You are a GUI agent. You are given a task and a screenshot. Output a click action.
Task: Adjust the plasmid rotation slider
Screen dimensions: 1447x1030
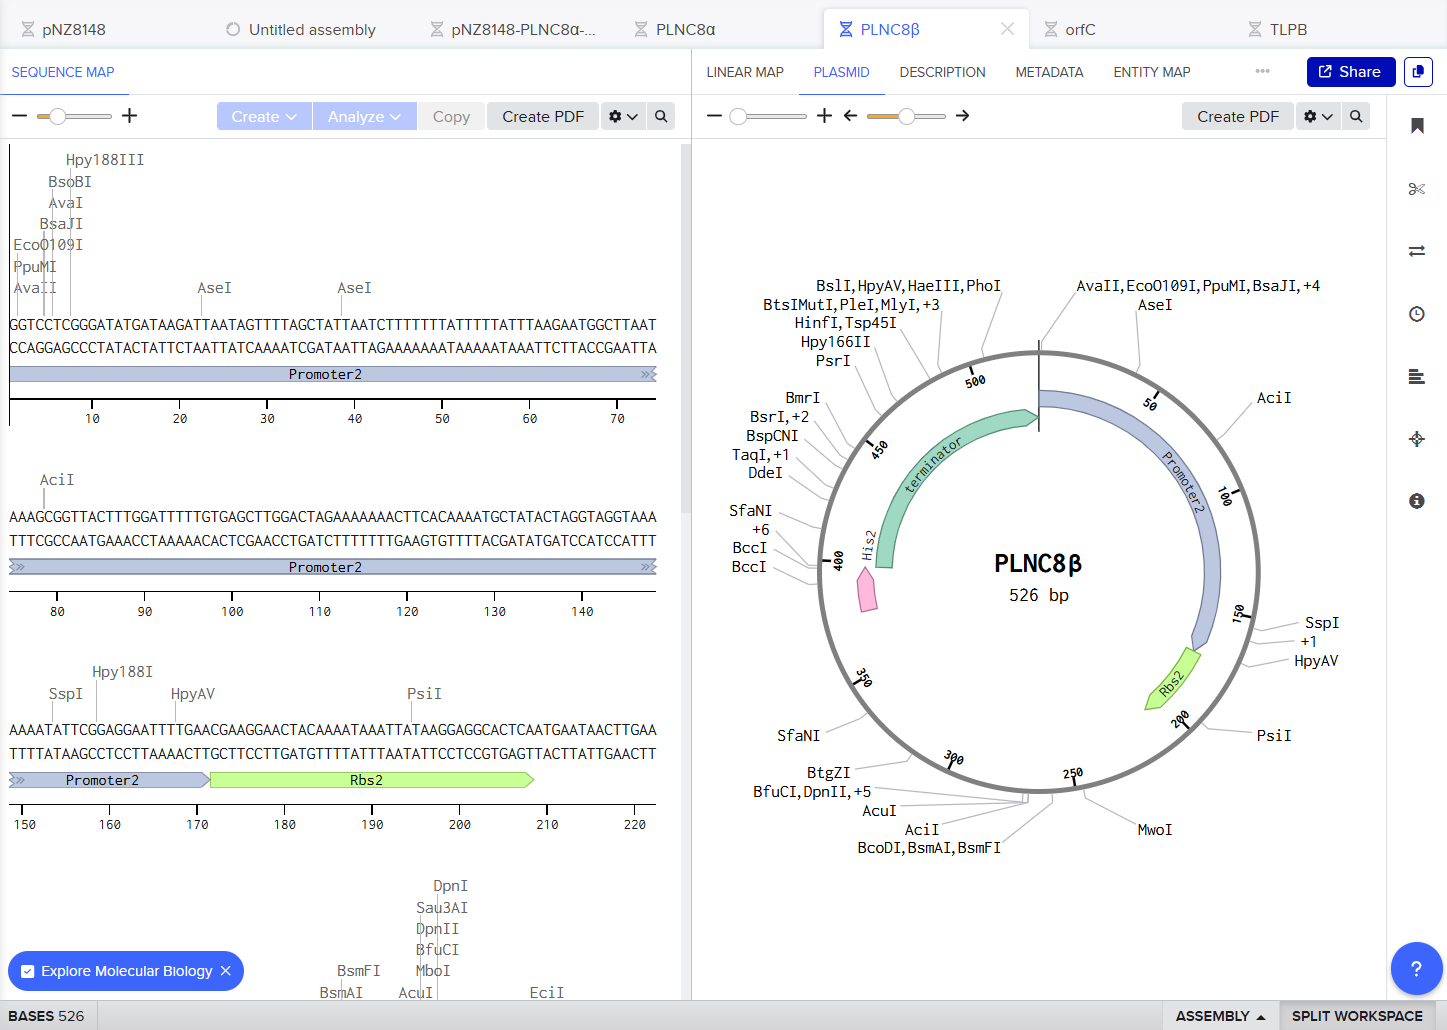tap(906, 116)
